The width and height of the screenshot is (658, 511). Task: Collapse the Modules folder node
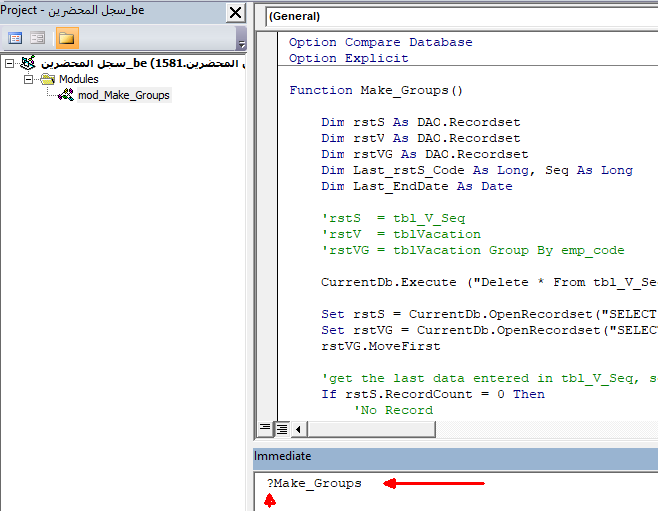point(29,79)
